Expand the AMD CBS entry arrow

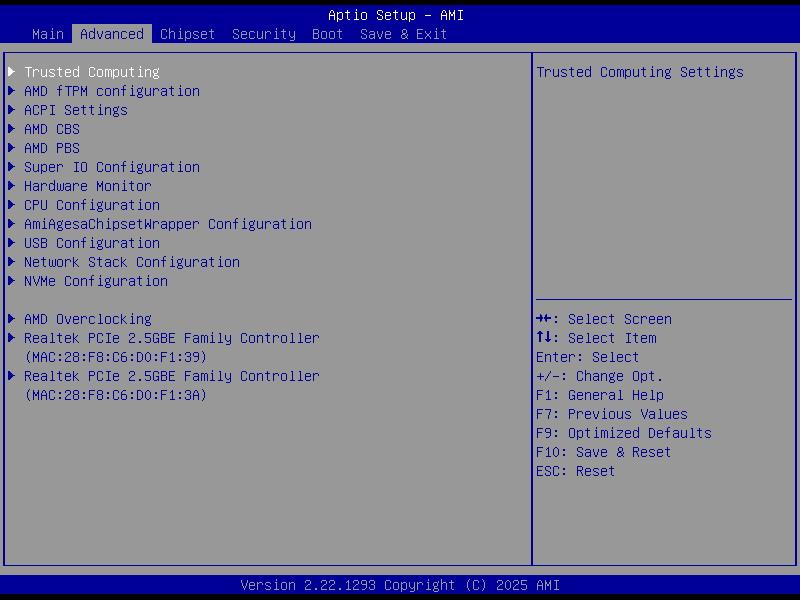tap(12, 129)
